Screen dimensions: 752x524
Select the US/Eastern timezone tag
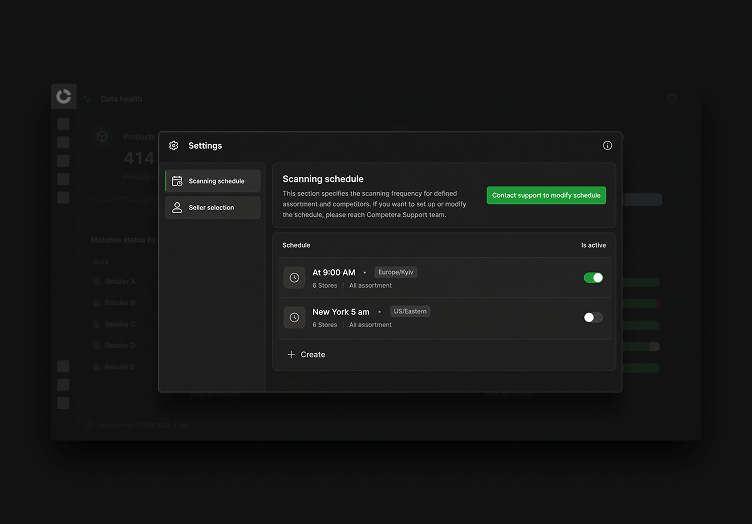[x=410, y=312]
